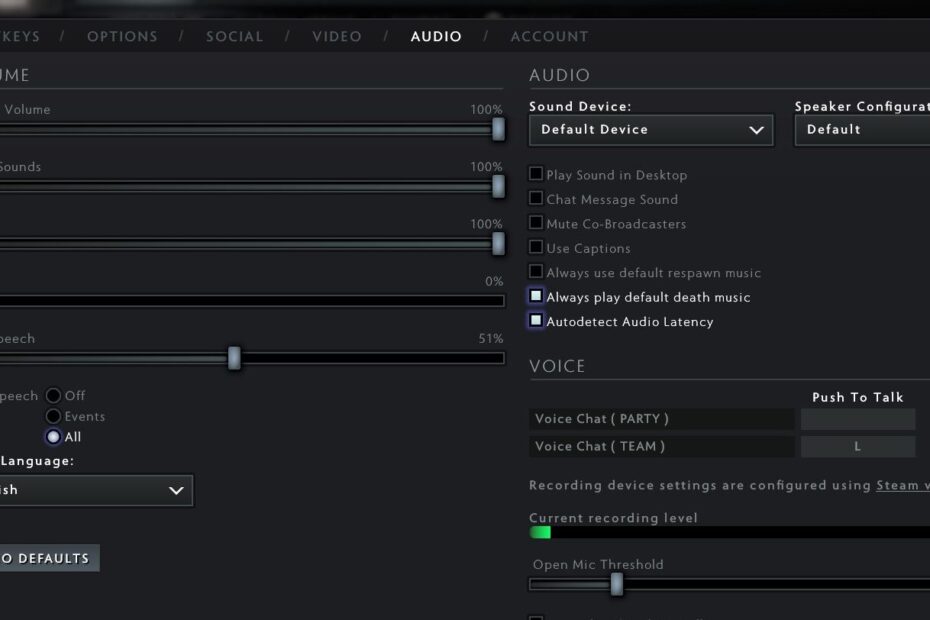The image size is (930, 620).
Task: Select the All speech radio button
Action: tap(54, 437)
